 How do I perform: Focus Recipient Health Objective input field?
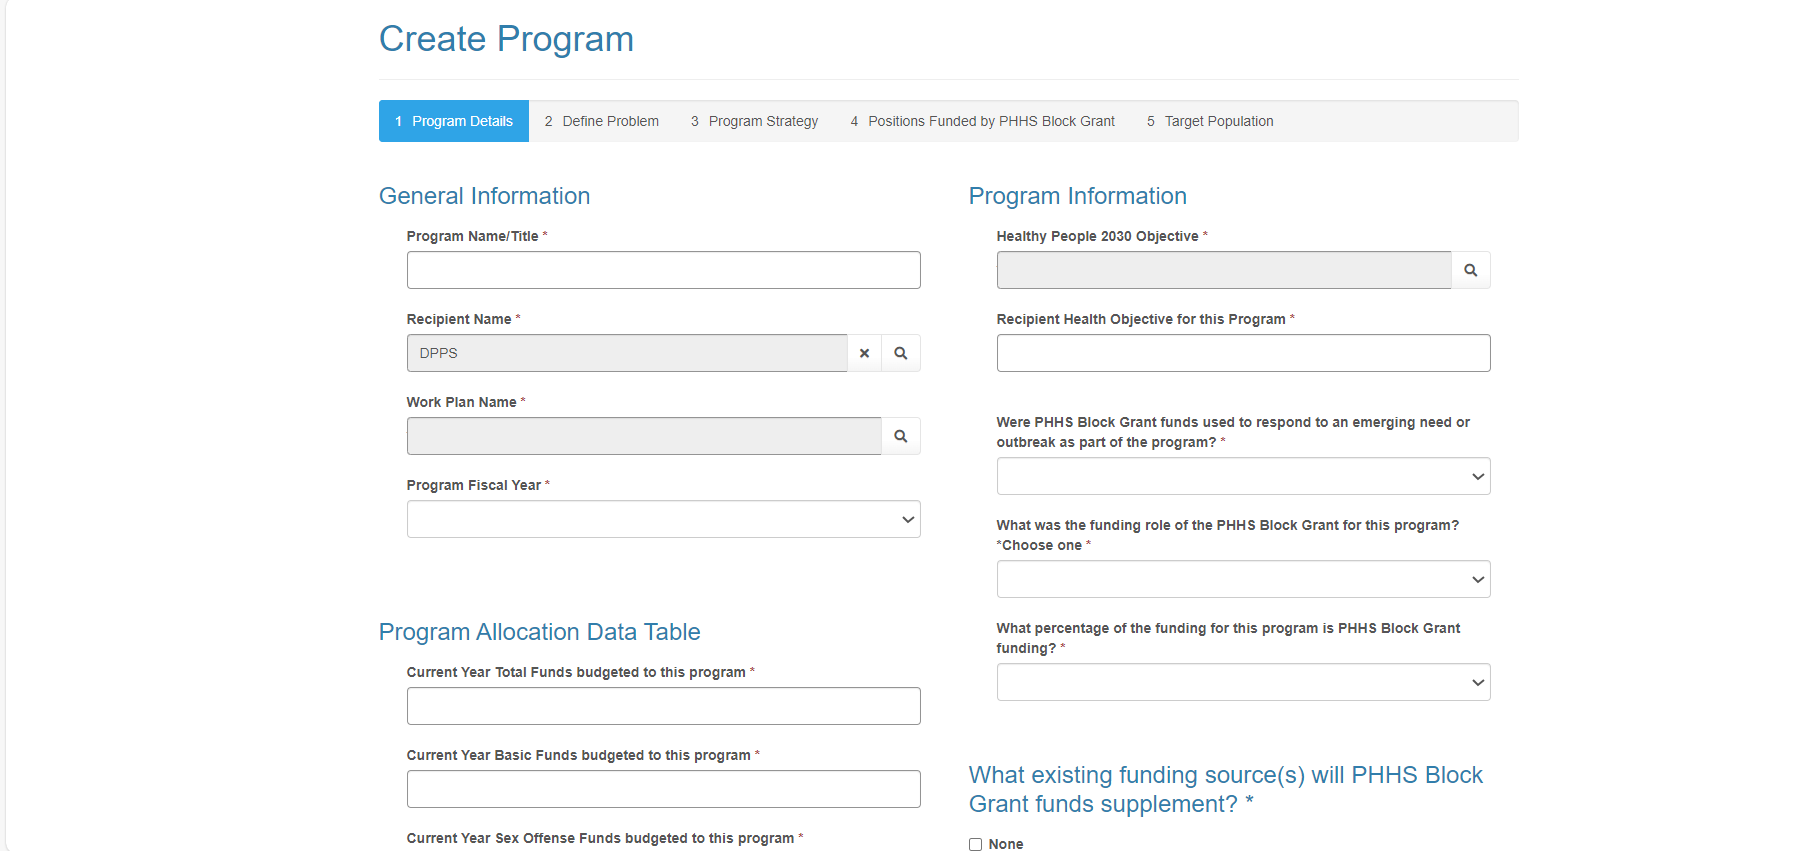pyautogui.click(x=1243, y=353)
